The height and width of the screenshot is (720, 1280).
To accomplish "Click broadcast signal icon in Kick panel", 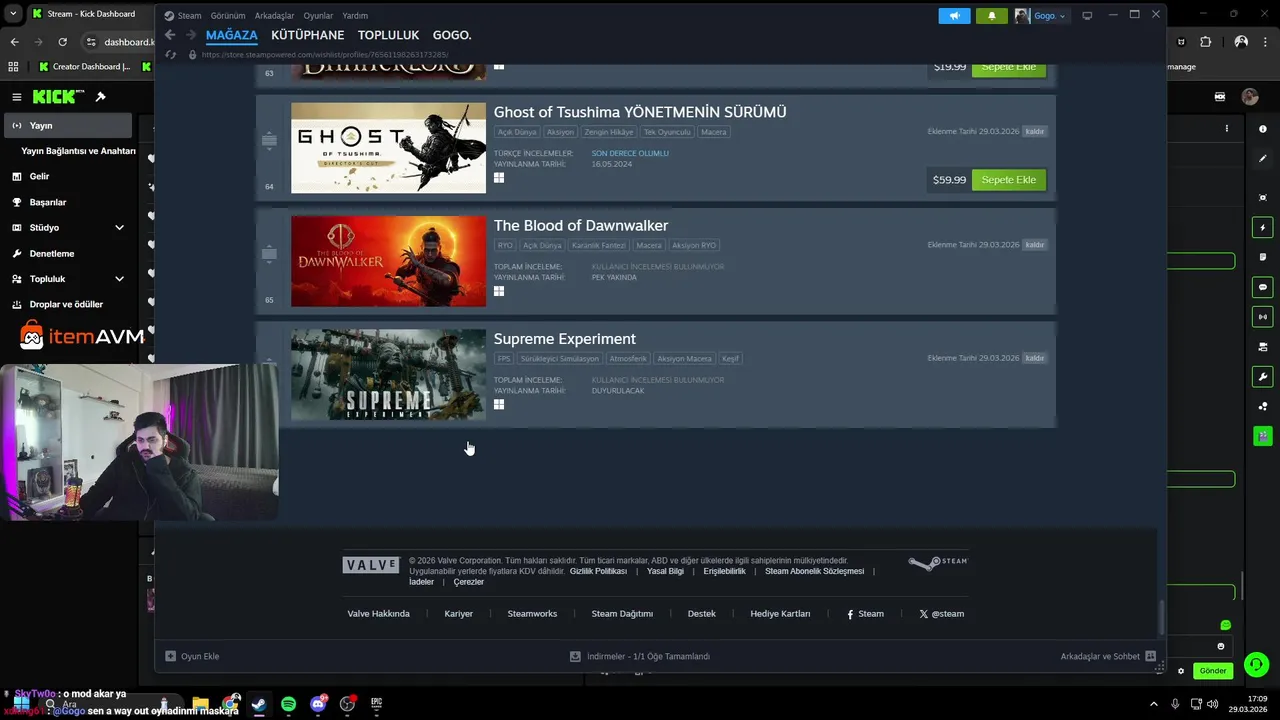I will coord(1262,317).
